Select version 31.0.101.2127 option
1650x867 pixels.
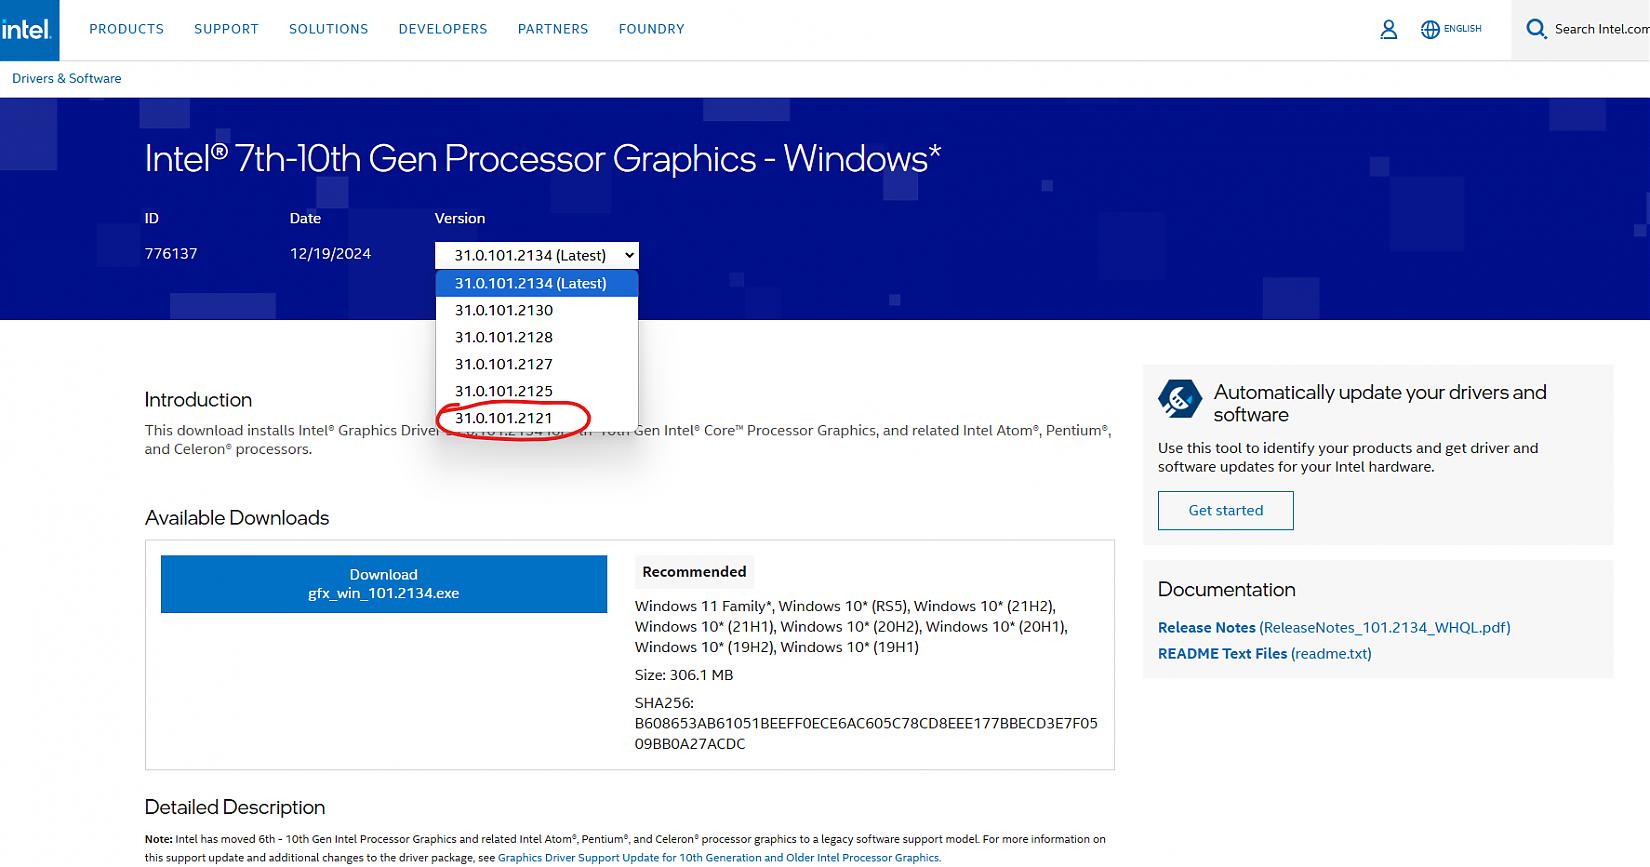537,364
